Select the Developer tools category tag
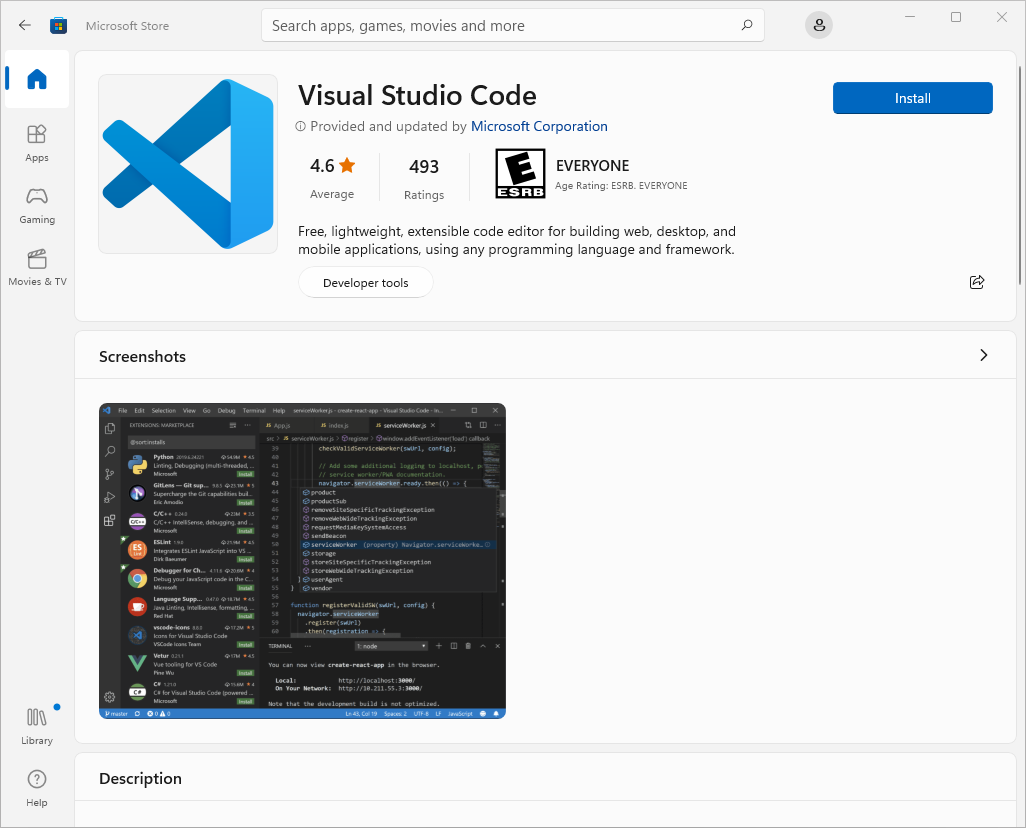Viewport: 1026px width, 828px height. (x=365, y=282)
